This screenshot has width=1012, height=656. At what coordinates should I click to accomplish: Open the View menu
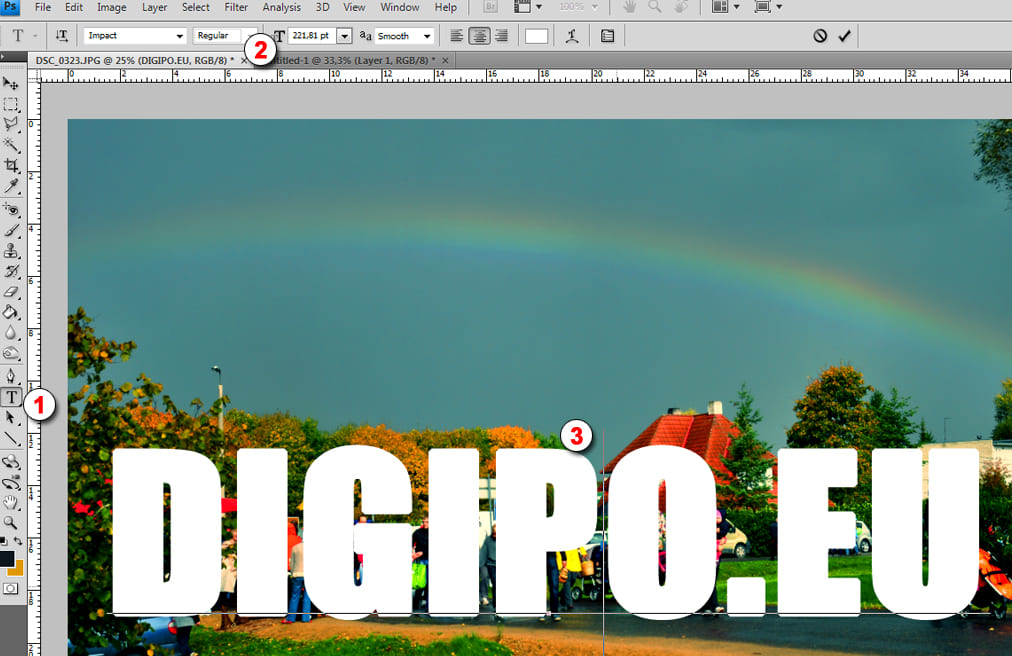[354, 7]
